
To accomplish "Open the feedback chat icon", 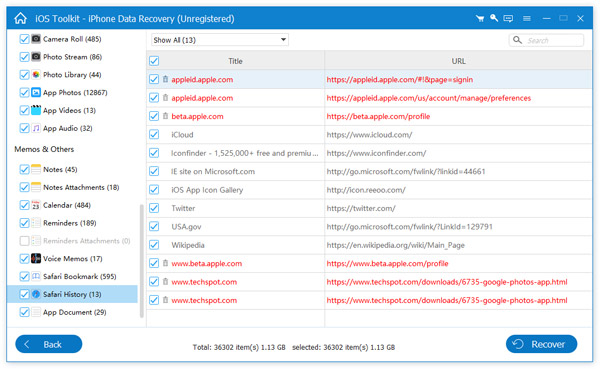I will point(508,18).
